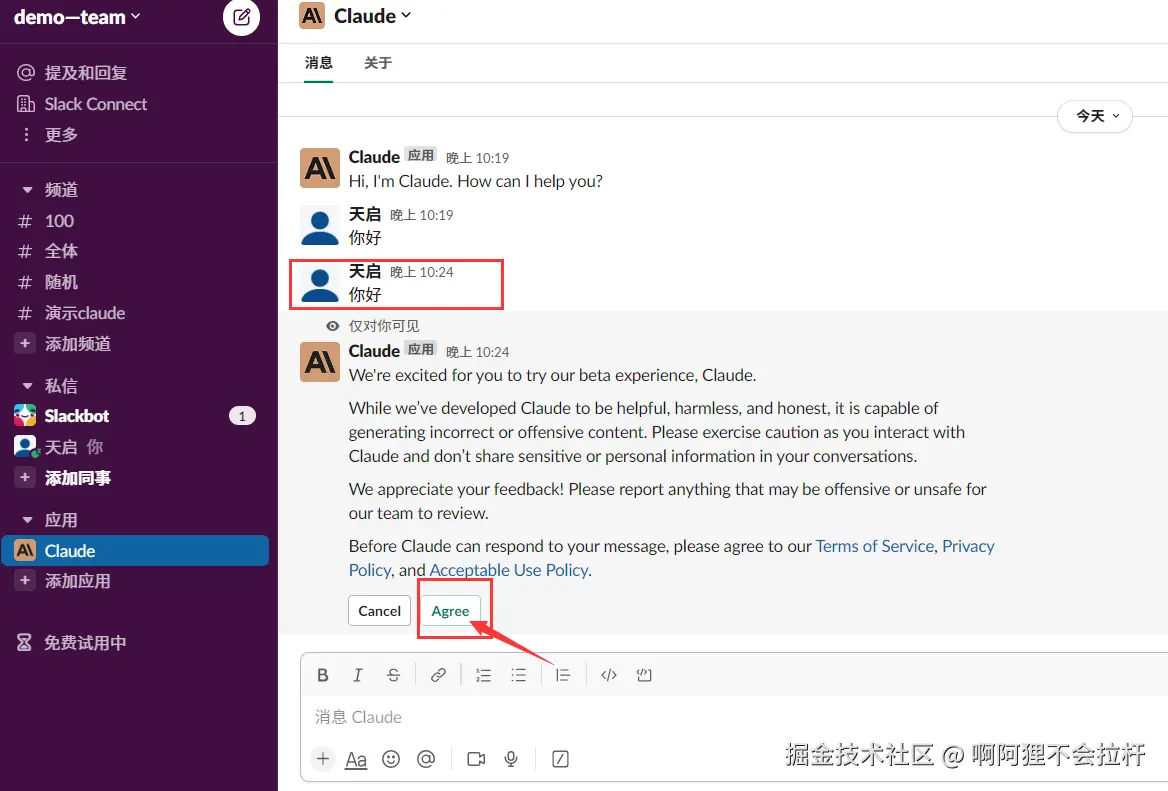Click Claude's avatar on the 10:19 message
Image resolution: width=1168 pixels, height=791 pixels.
click(320, 168)
